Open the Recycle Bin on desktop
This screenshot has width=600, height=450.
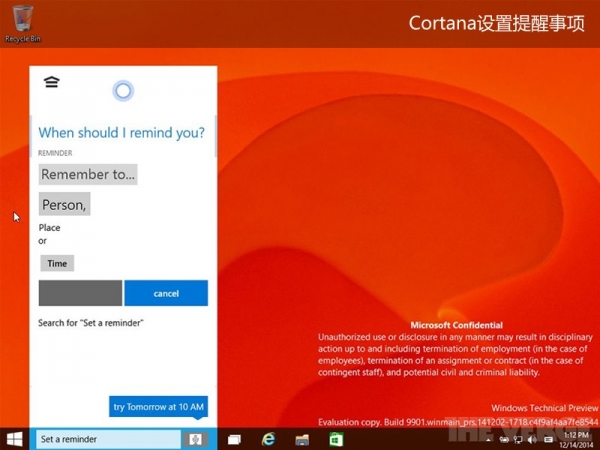pos(21,22)
